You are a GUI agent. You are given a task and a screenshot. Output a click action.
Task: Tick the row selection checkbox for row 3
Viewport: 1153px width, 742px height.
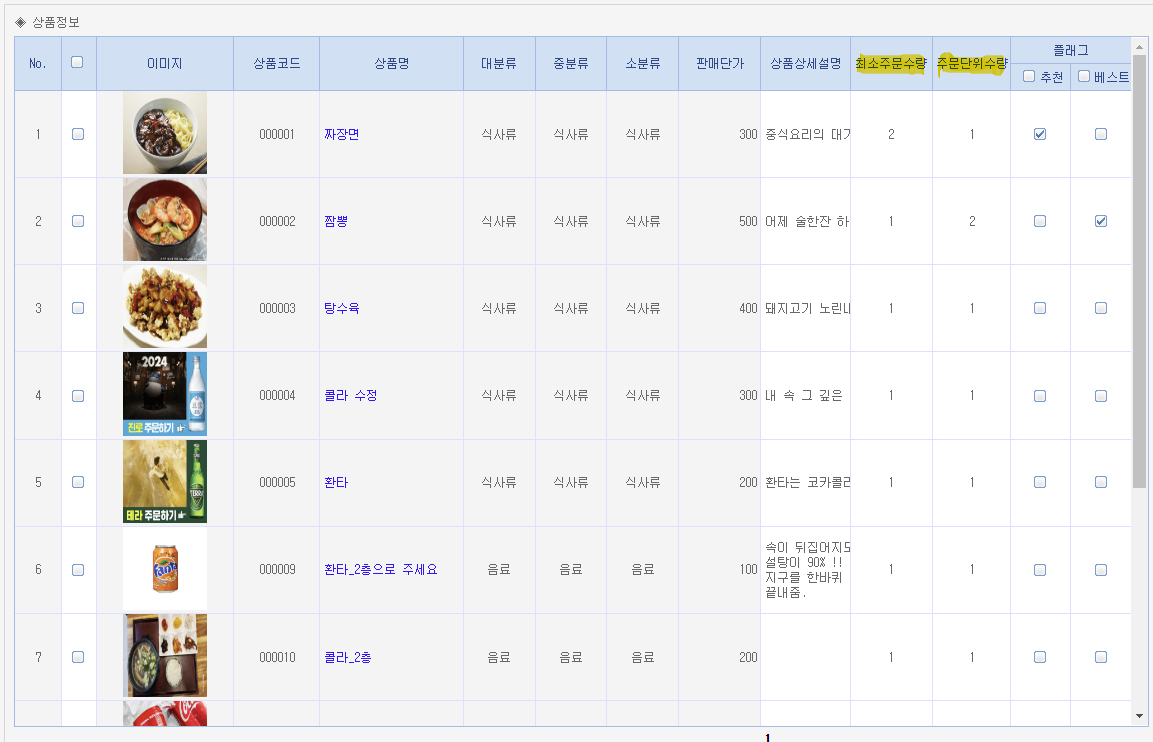(x=78, y=308)
